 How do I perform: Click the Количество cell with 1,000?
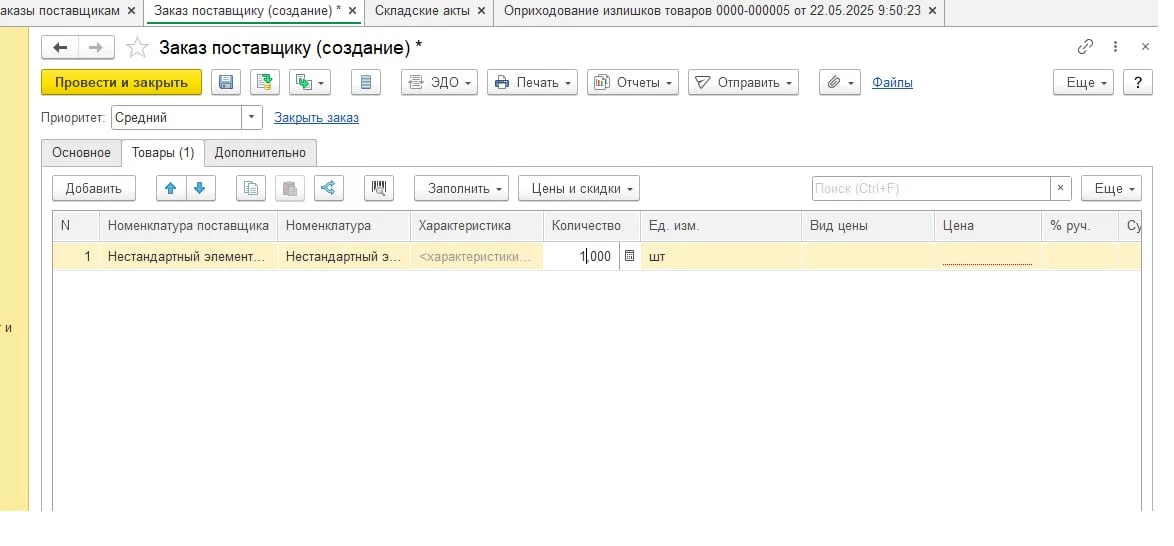pyautogui.click(x=582, y=256)
